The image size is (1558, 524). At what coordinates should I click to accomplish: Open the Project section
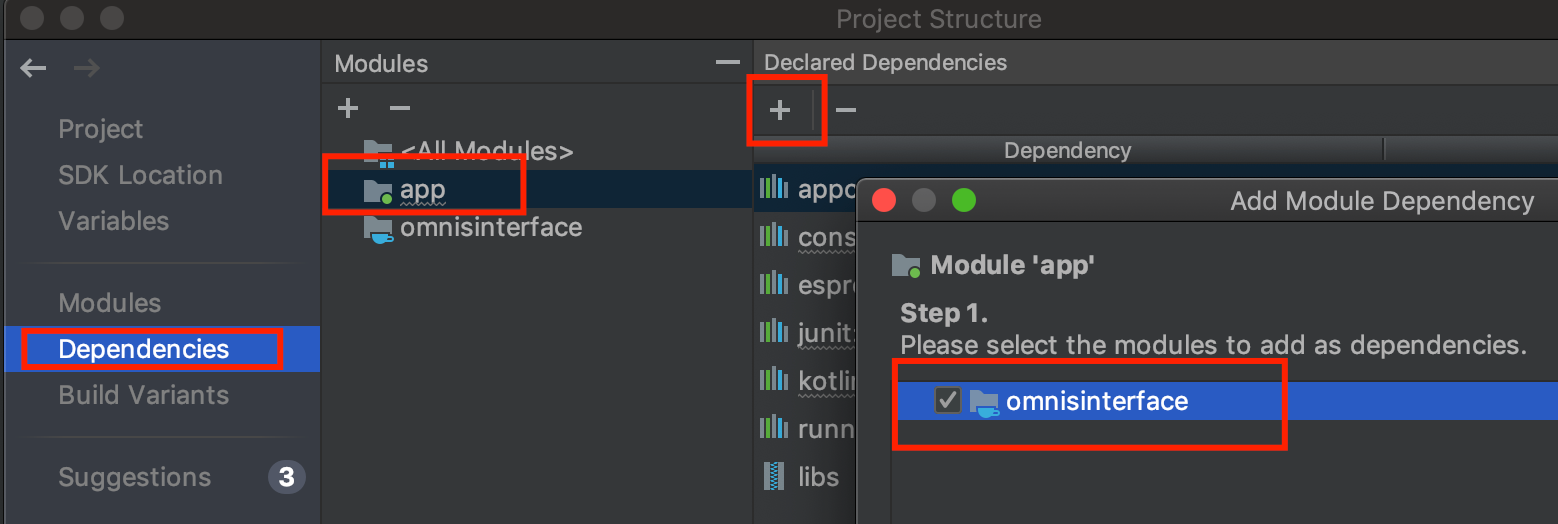coord(100,129)
